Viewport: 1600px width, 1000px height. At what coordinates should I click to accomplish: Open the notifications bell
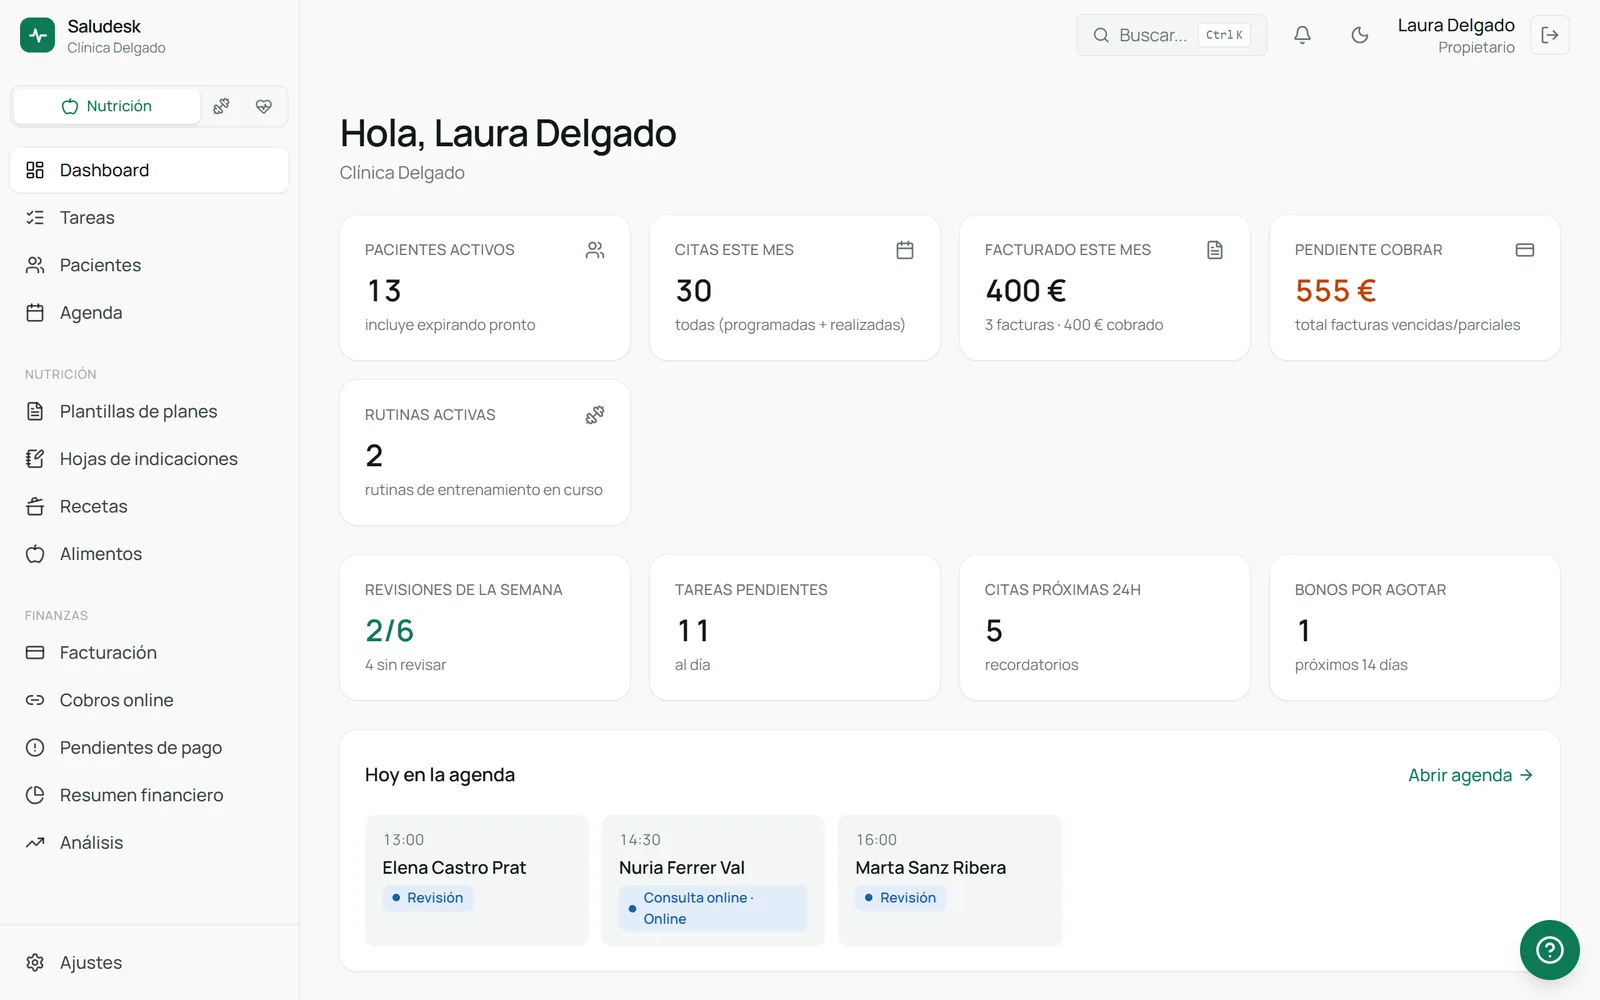tap(1302, 35)
